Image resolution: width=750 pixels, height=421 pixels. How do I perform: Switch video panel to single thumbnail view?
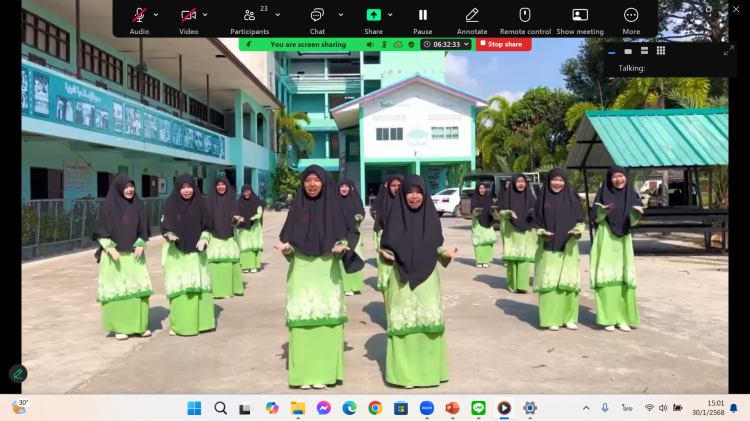[628, 51]
